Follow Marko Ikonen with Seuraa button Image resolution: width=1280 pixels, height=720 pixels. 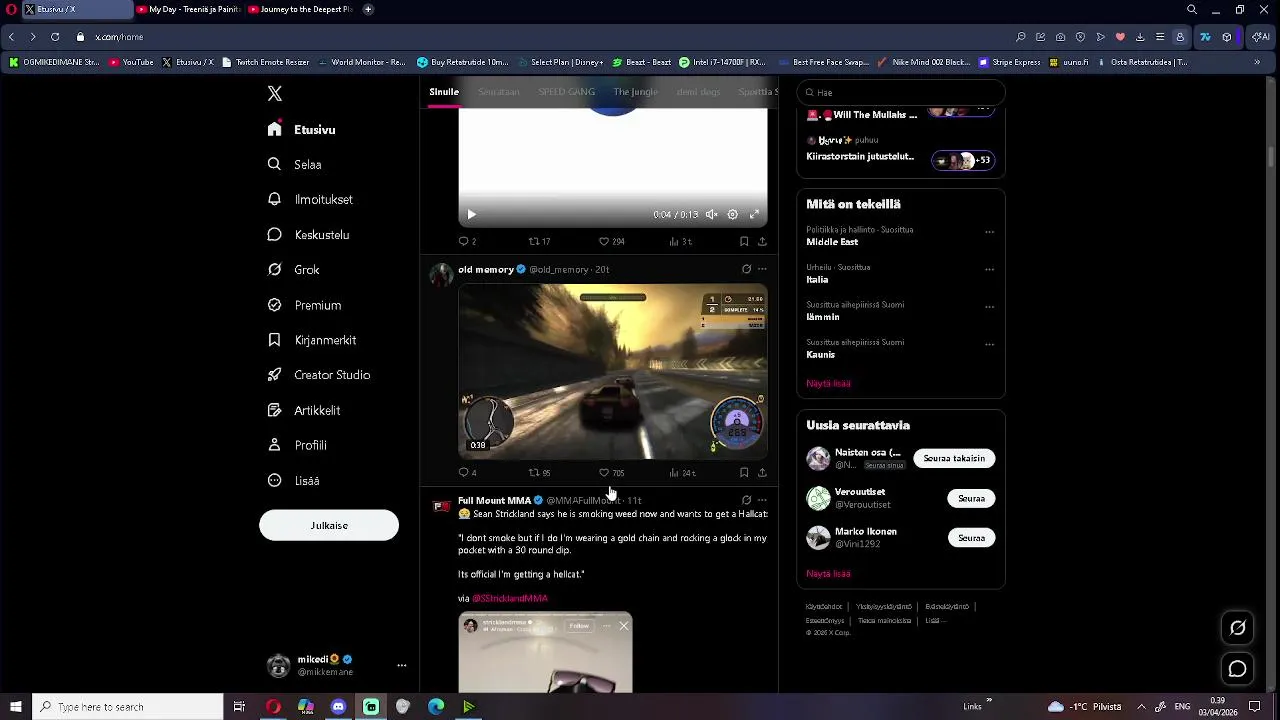(971, 538)
